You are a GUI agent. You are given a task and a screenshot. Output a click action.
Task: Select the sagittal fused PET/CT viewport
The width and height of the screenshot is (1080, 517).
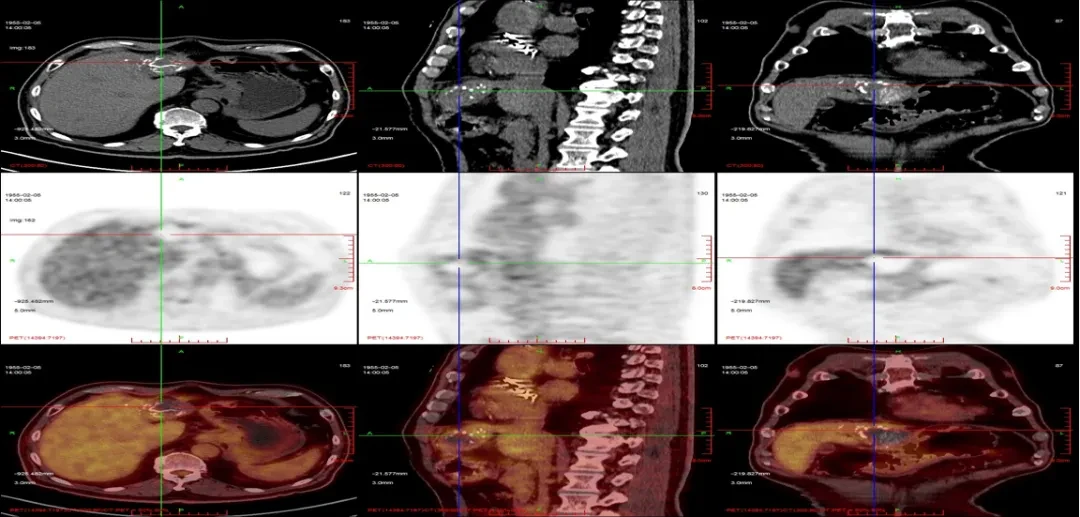click(x=537, y=431)
